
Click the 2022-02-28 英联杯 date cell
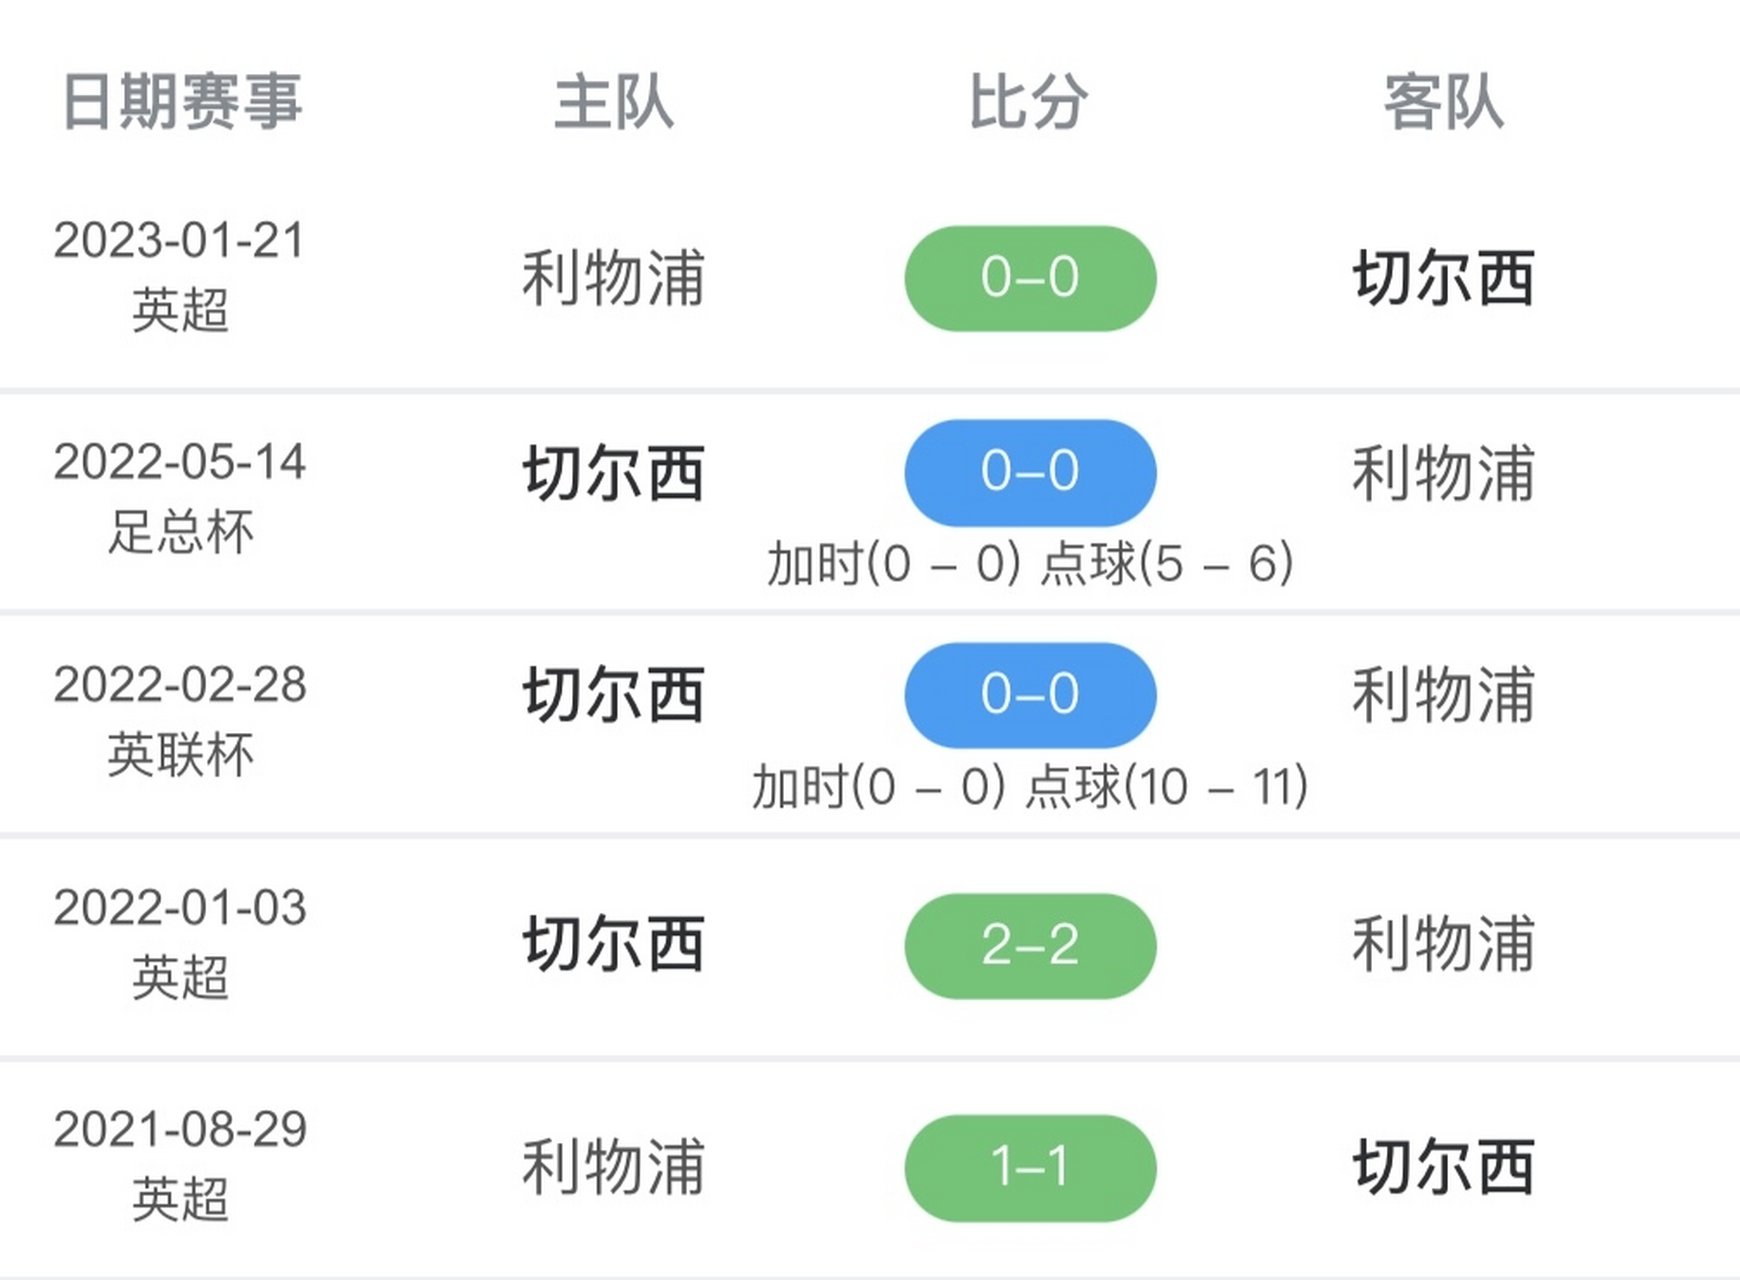tap(180, 719)
